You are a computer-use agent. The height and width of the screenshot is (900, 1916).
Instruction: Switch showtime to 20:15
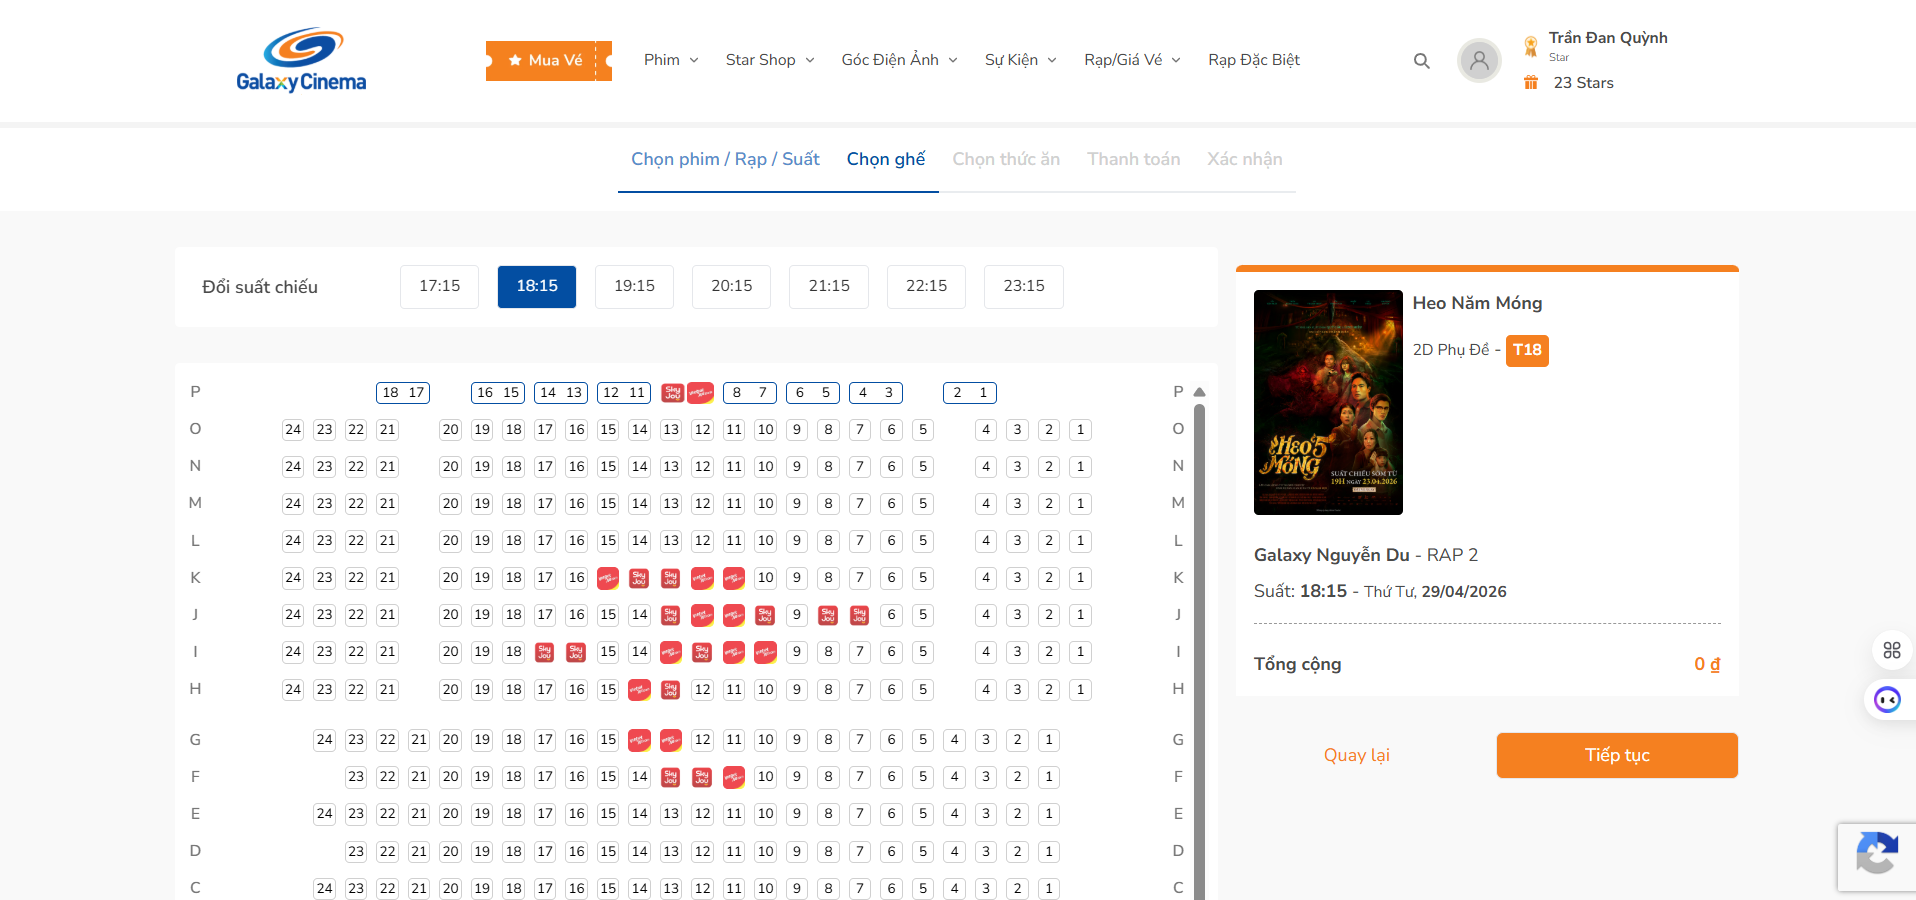(732, 287)
